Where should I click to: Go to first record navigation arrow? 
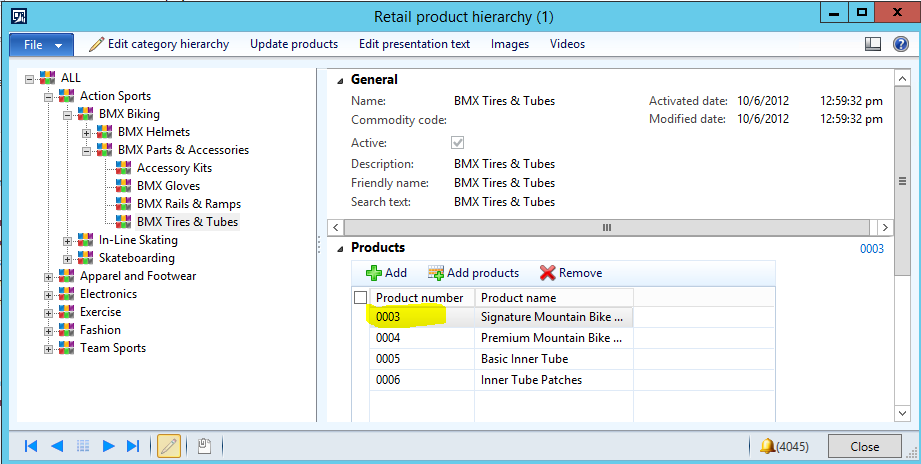(31, 446)
